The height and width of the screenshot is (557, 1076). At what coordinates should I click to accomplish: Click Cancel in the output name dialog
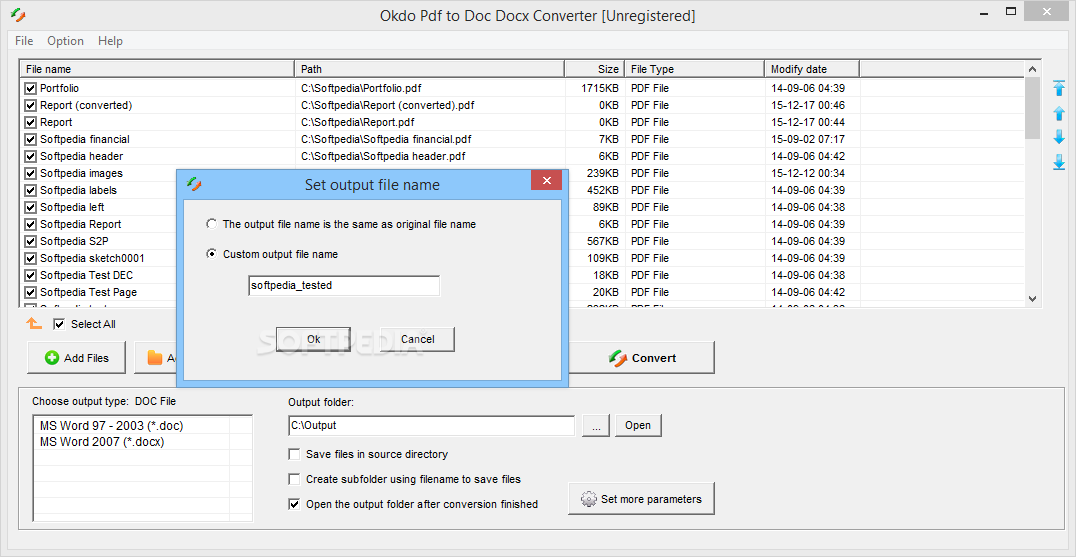coord(417,339)
